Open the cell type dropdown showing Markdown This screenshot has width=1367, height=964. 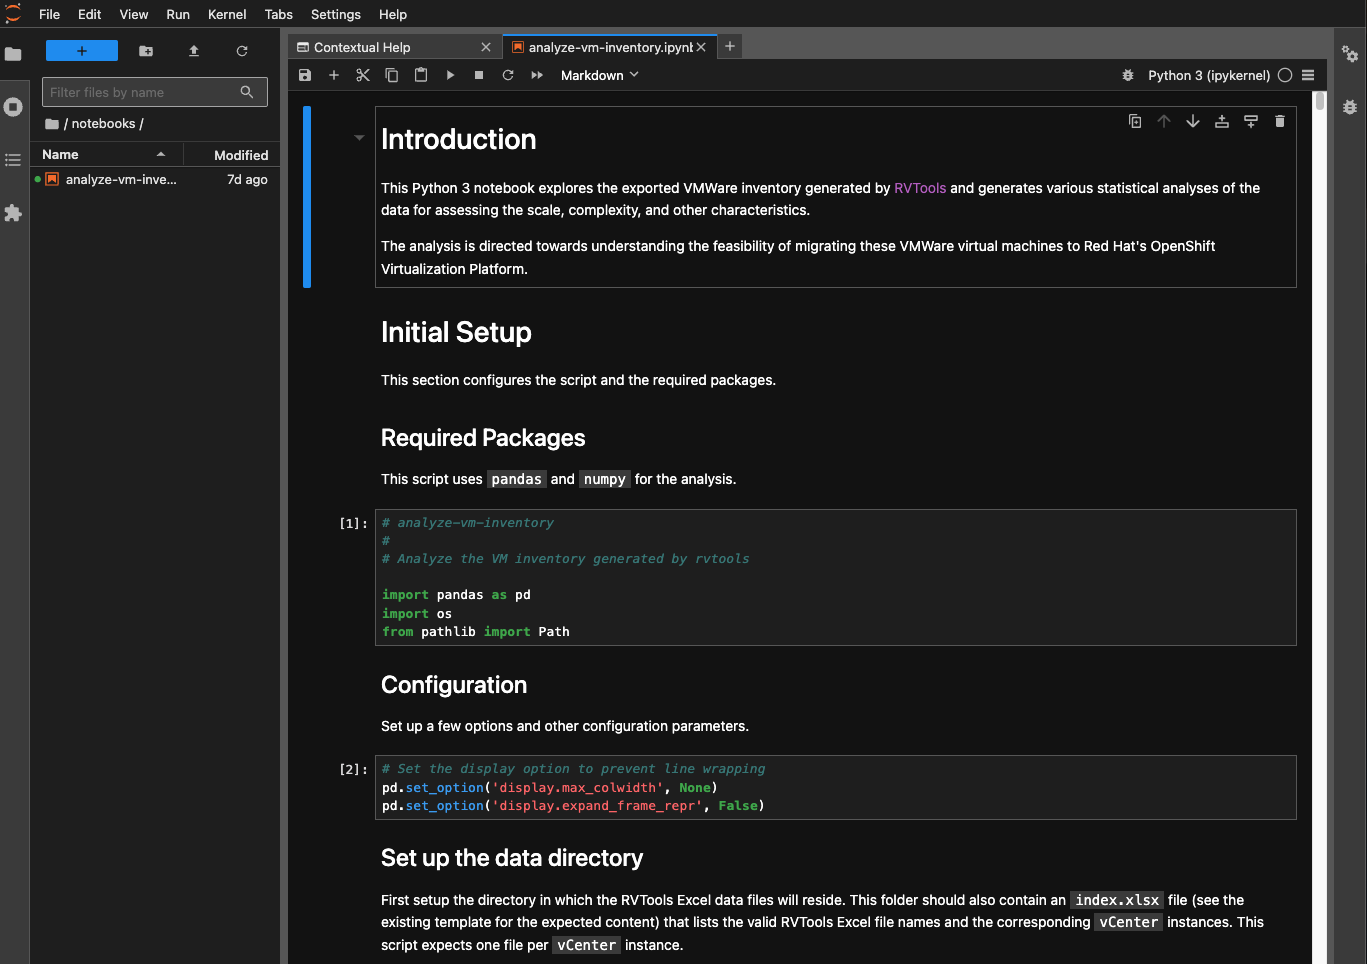pyautogui.click(x=599, y=74)
